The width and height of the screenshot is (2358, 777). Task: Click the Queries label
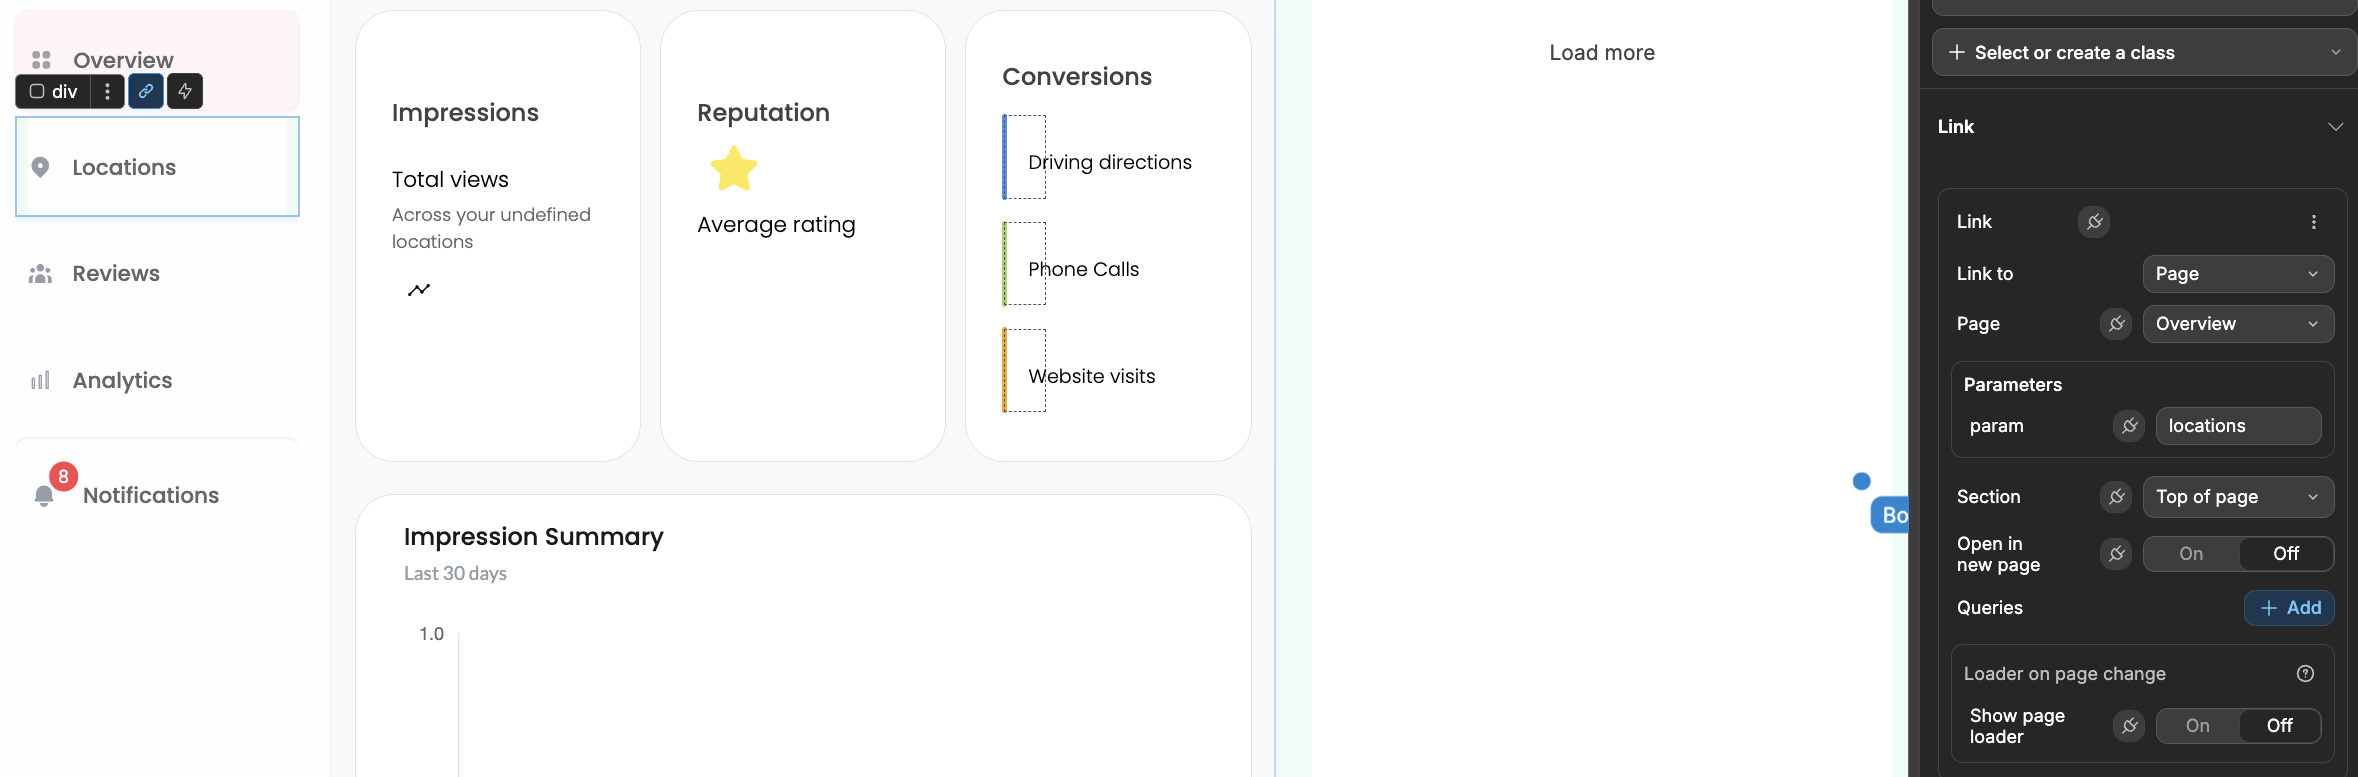click(x=1989, y=608)
